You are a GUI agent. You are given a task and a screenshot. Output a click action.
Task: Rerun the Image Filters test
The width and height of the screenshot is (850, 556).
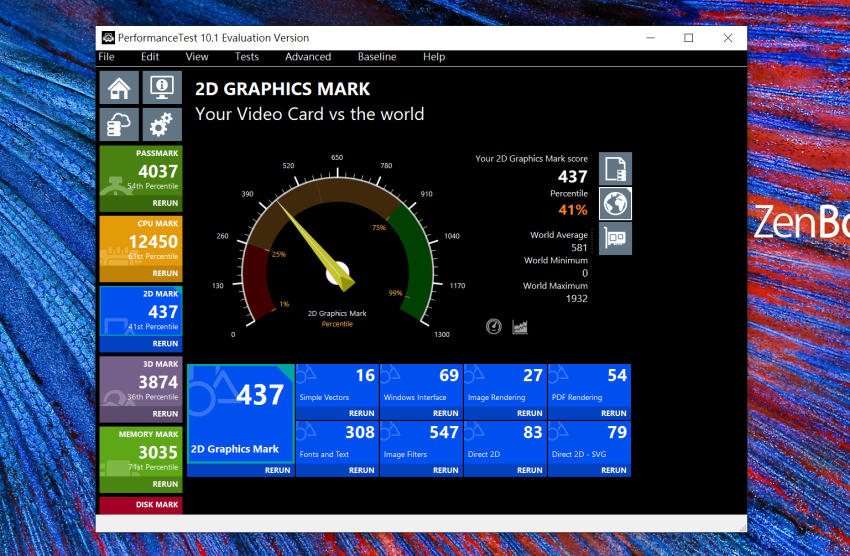[x=446, y=470]
